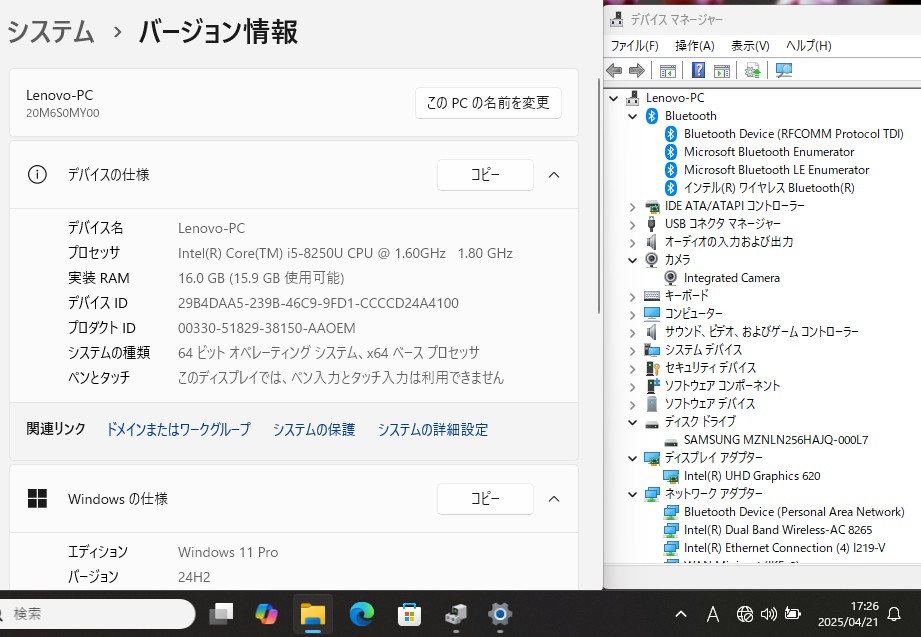This screenshot has height=637, width=921.
Task: Click the IME input mode A indicator
Action: coord(712,615)
